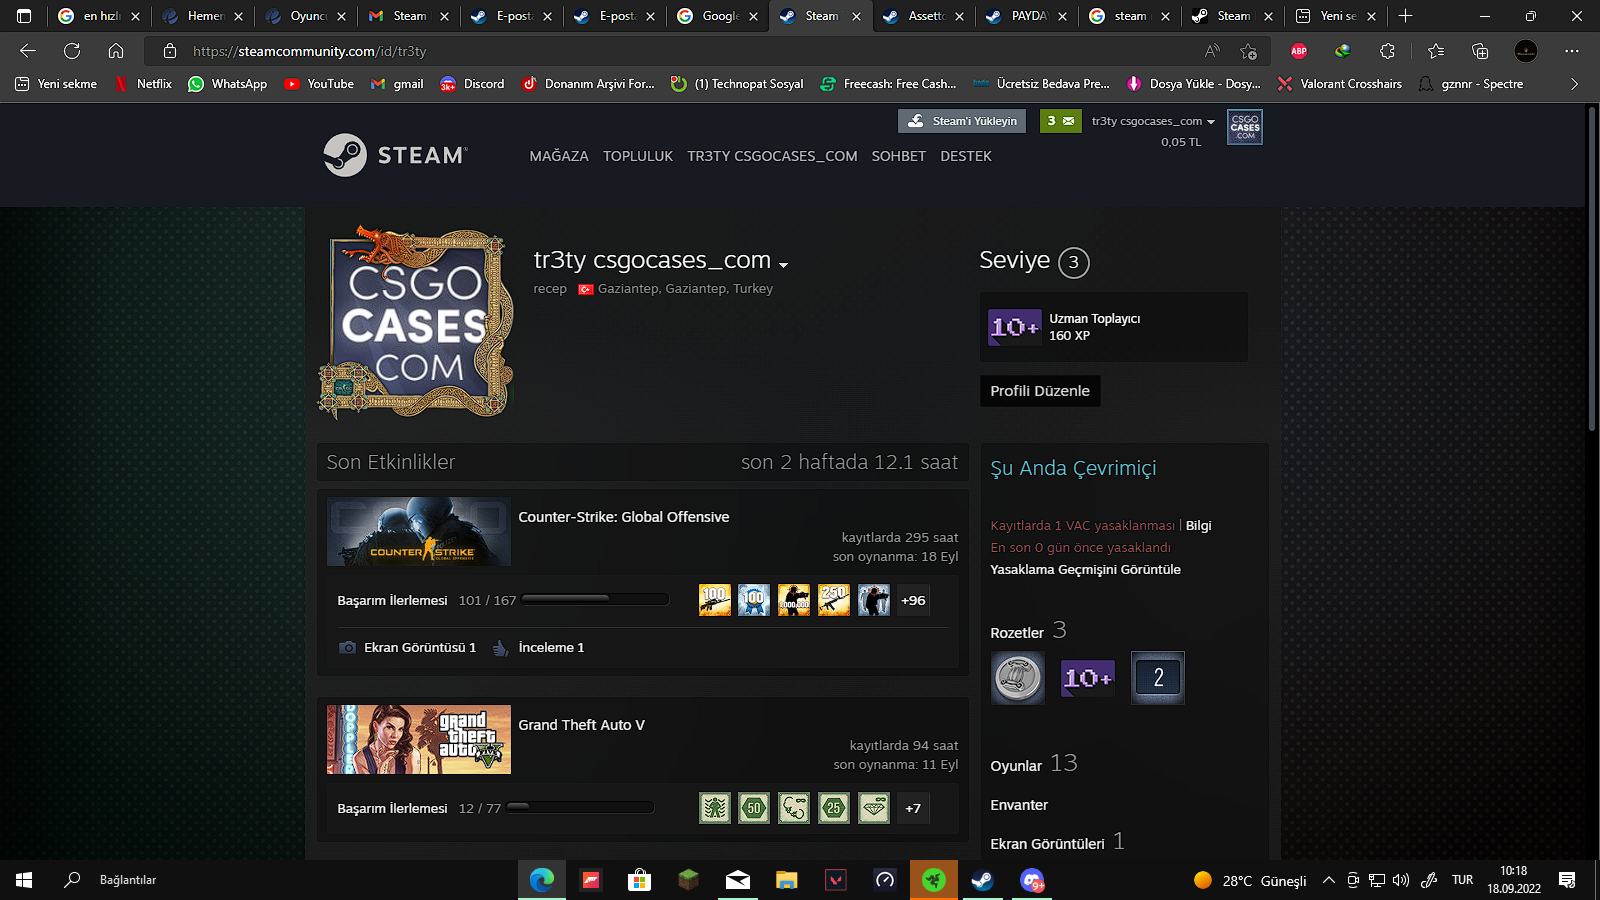Click the GTA V achievement progress bar

580,807
